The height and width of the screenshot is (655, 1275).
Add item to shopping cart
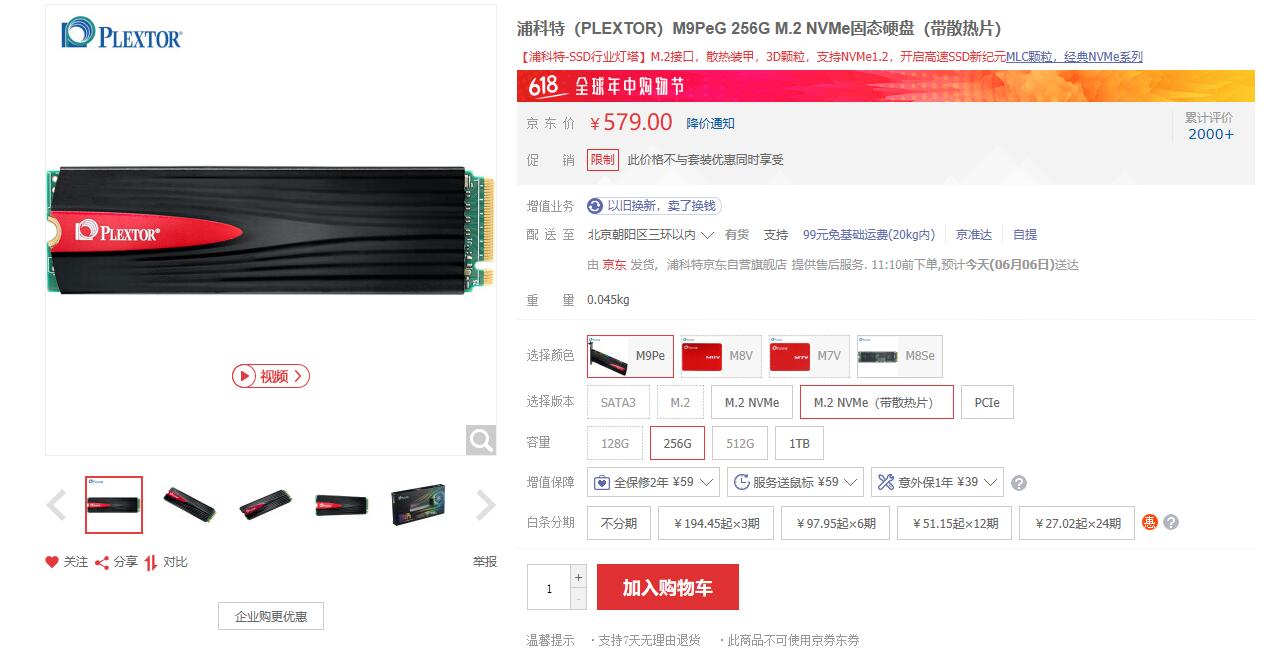tap(668, 587)
